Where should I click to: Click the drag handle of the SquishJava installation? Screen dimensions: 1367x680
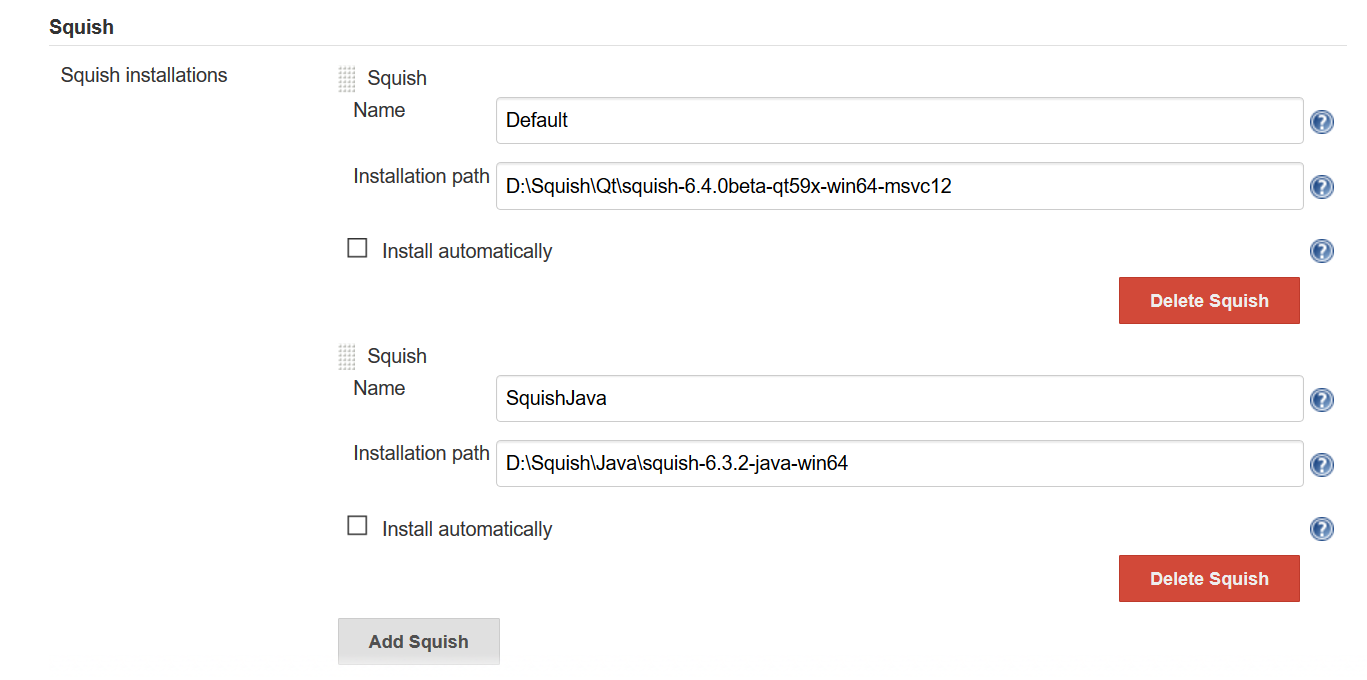[x=347, y=357]
